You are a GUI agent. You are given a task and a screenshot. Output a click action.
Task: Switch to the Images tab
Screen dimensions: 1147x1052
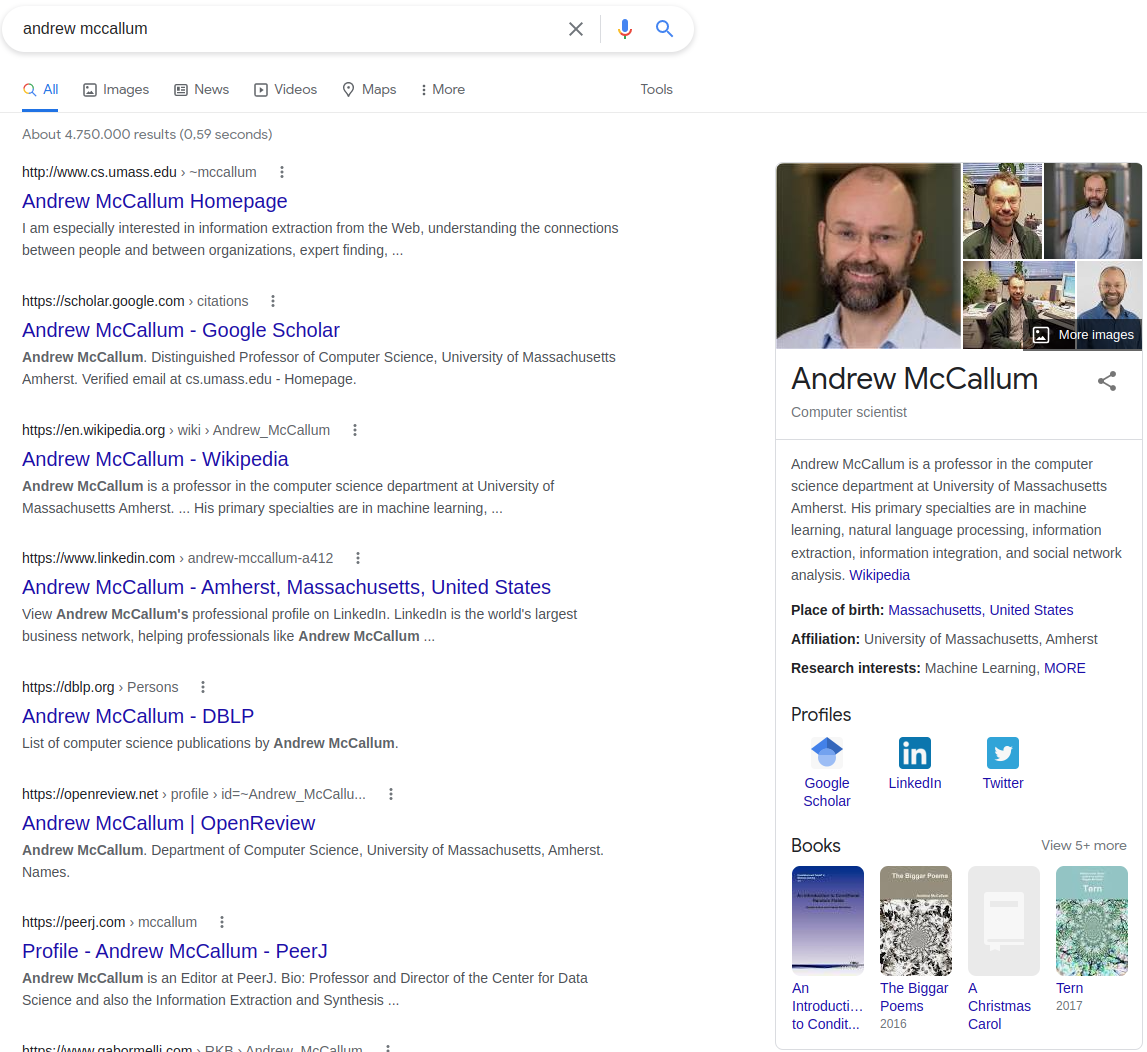[x=116, y=89]
